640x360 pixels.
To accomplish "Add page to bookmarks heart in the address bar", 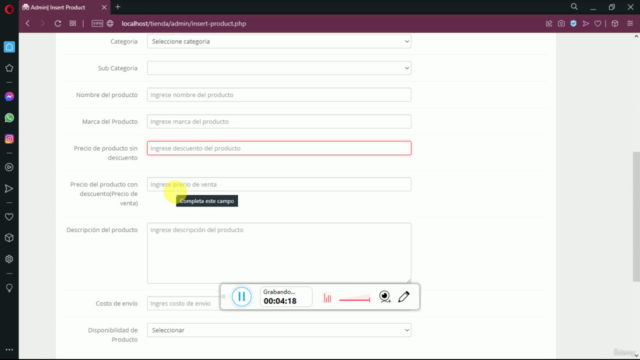I will coord(598,24).
